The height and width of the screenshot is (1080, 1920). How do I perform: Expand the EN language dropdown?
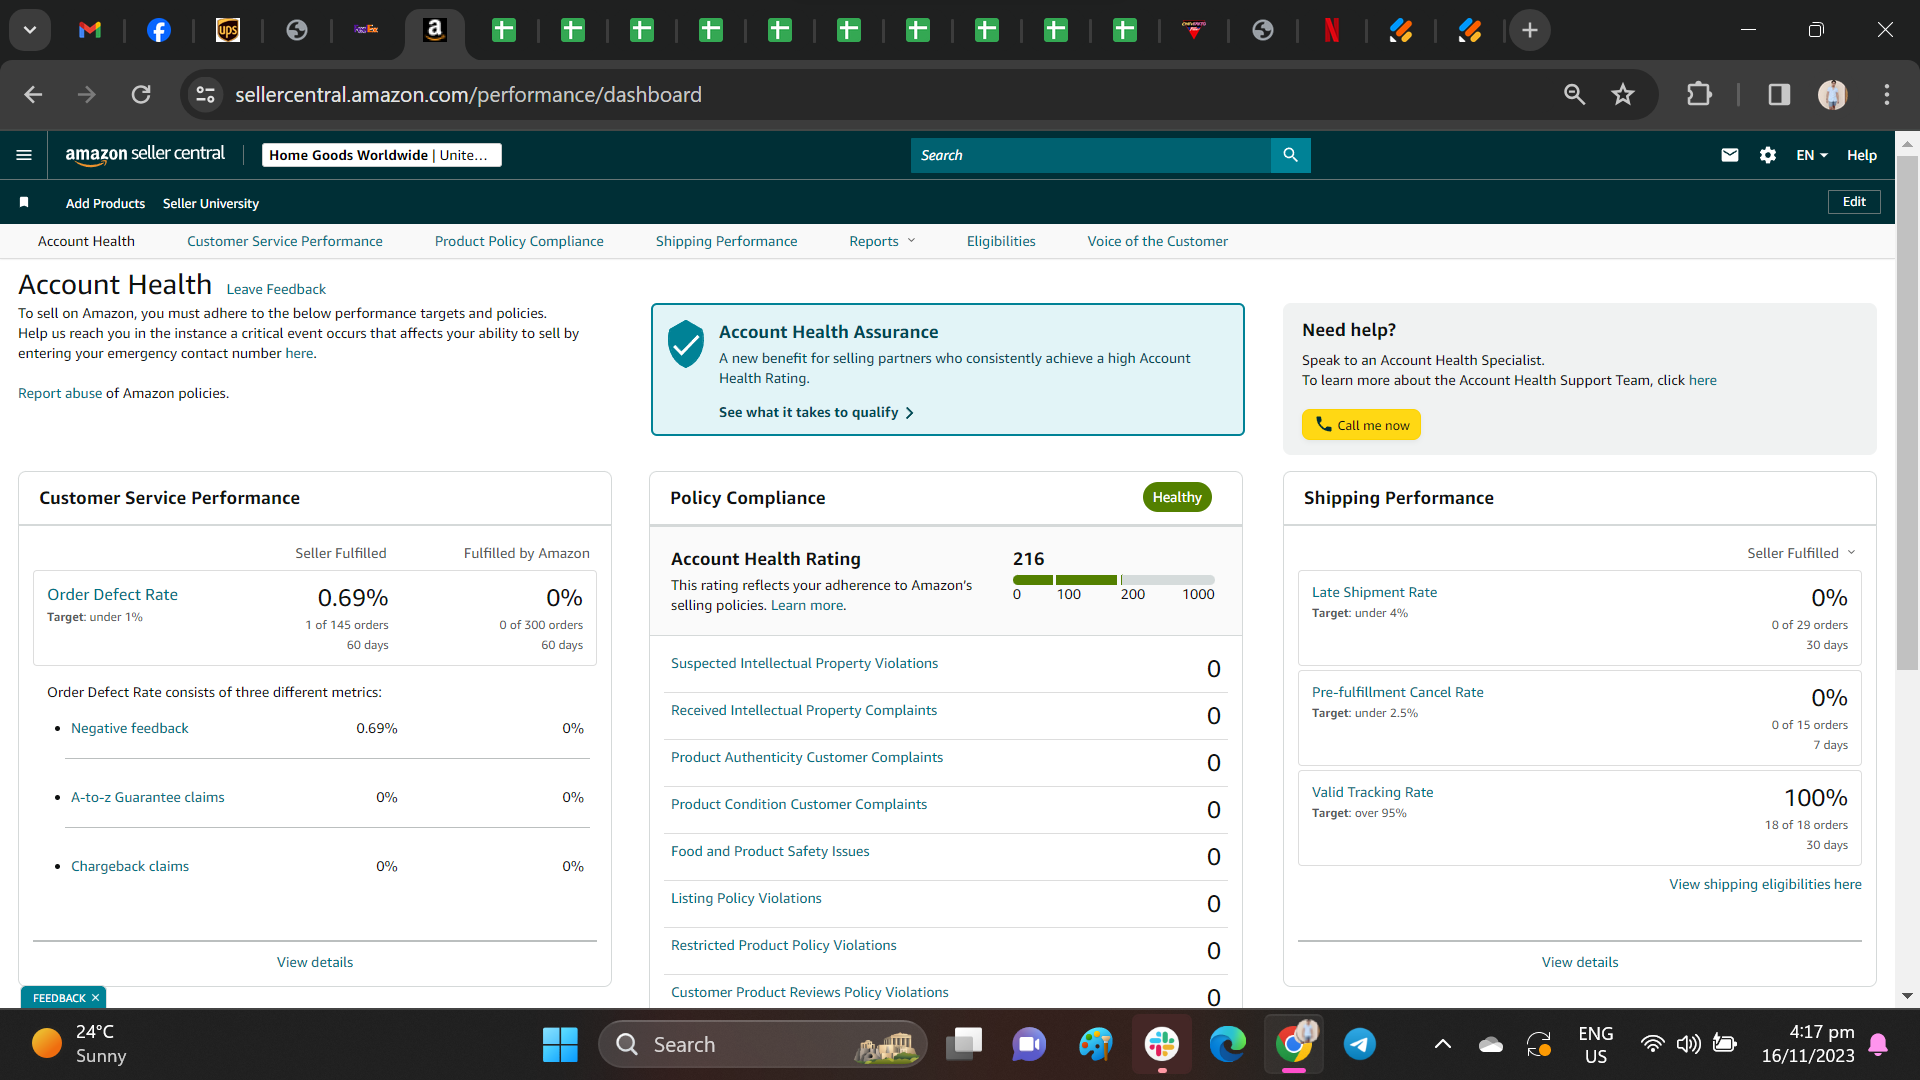pos(1811,155)
